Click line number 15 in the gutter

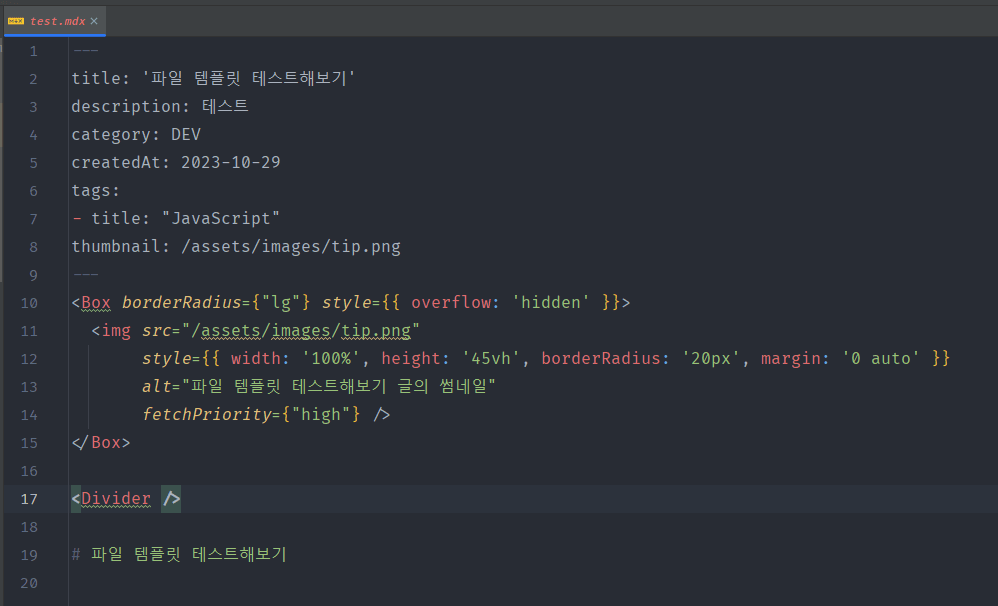[29, 443]
